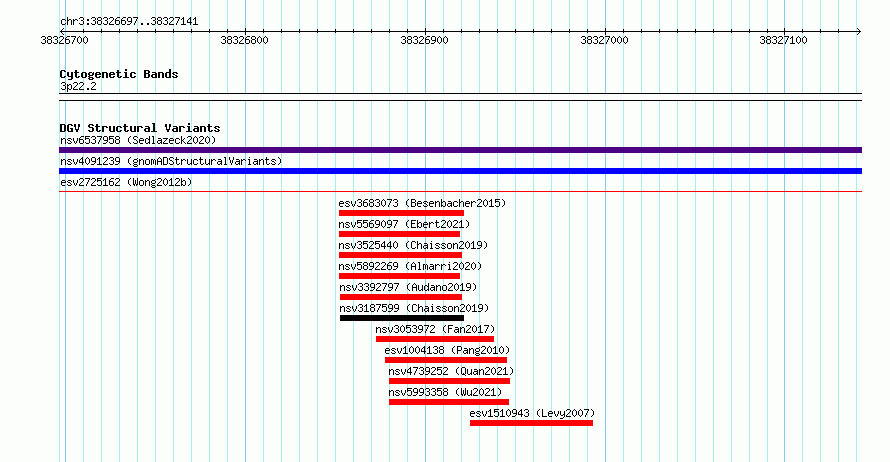This screenshot has height=462, width=890.
Task: Click ruler position 38326800
Action: pyautogui.click(x=245, y=40)
